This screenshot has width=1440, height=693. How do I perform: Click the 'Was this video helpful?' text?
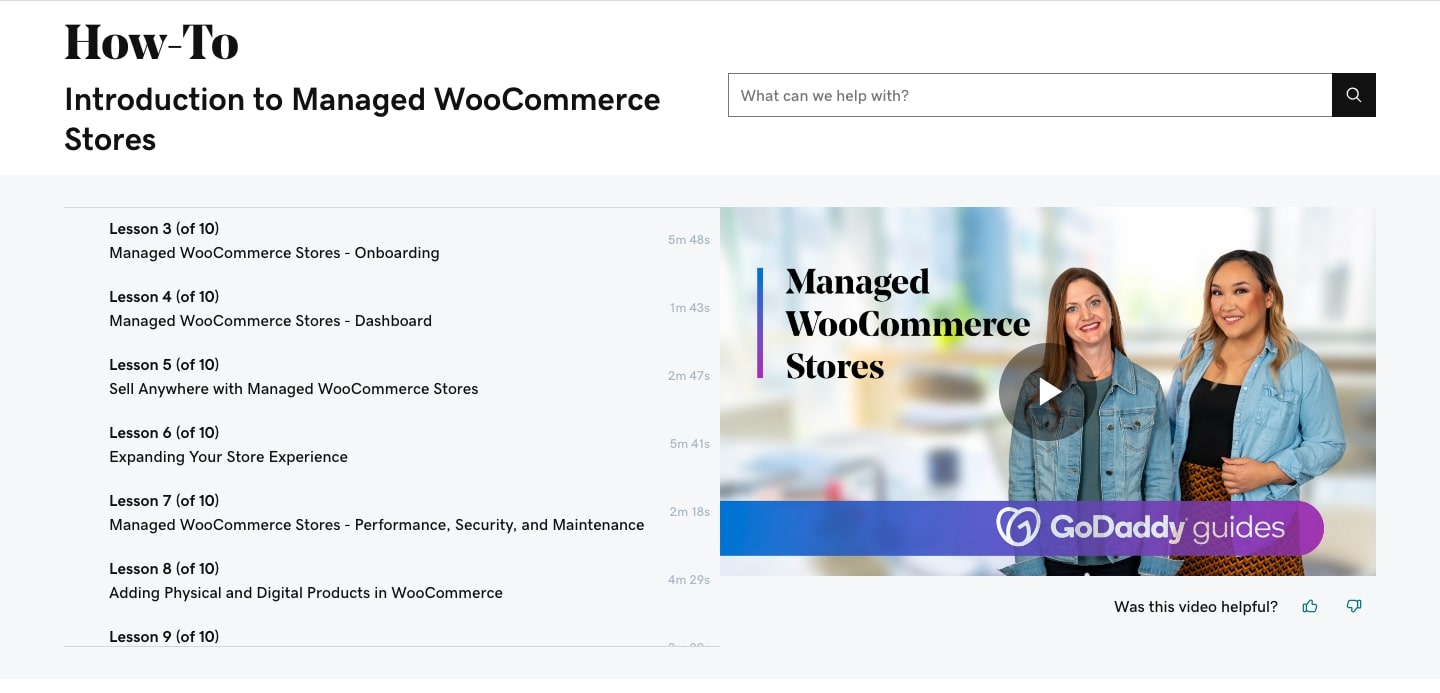click(1196, 607)
